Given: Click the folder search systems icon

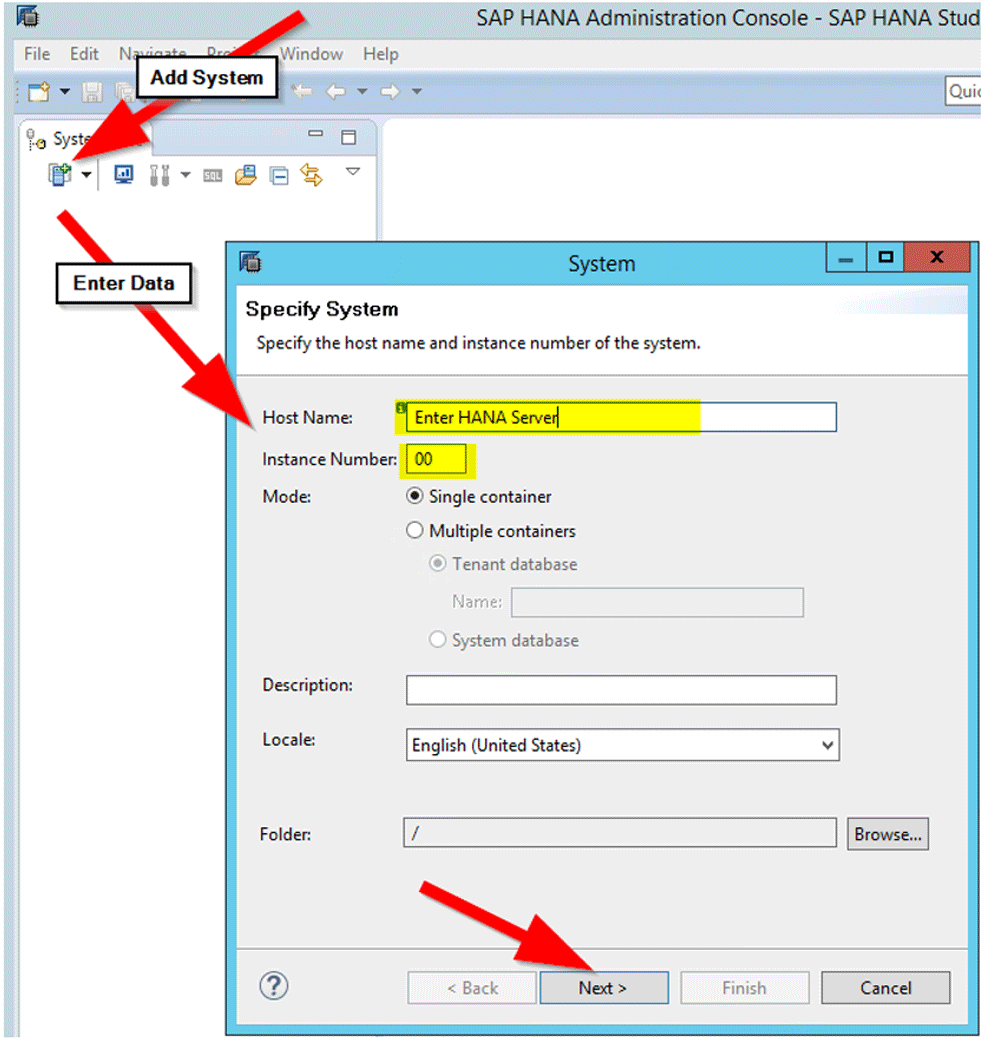Looking at the screenshot, I should click(x=246, y=175).
